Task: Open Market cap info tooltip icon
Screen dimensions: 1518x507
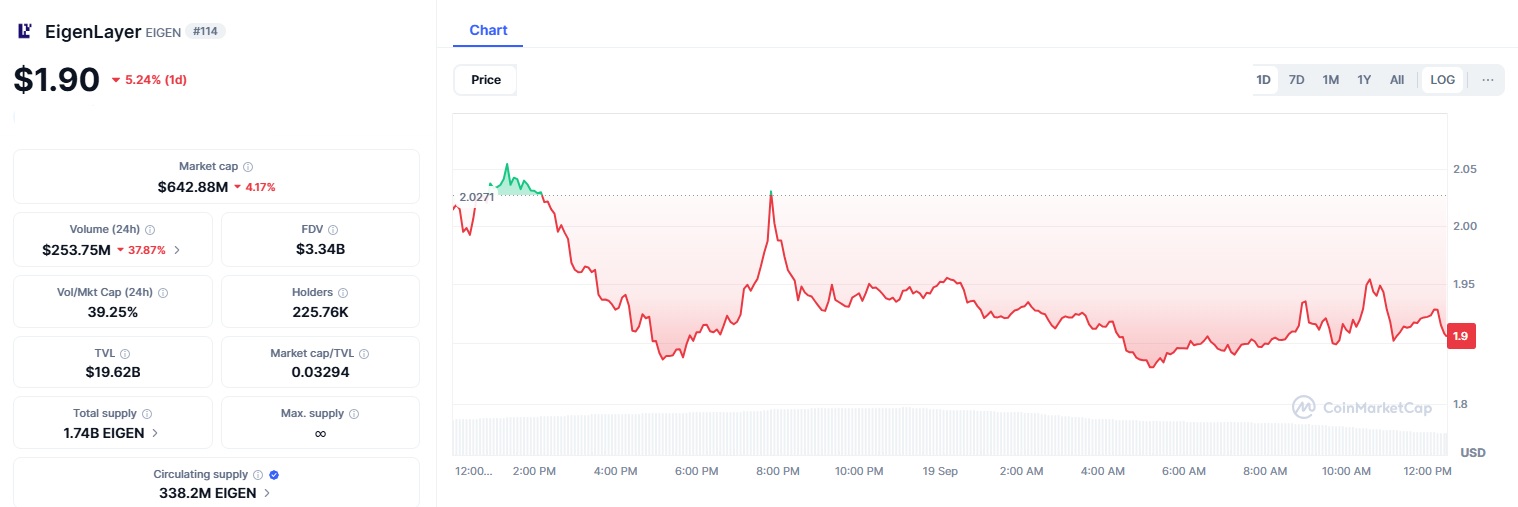Action: (x=248, y=167)
